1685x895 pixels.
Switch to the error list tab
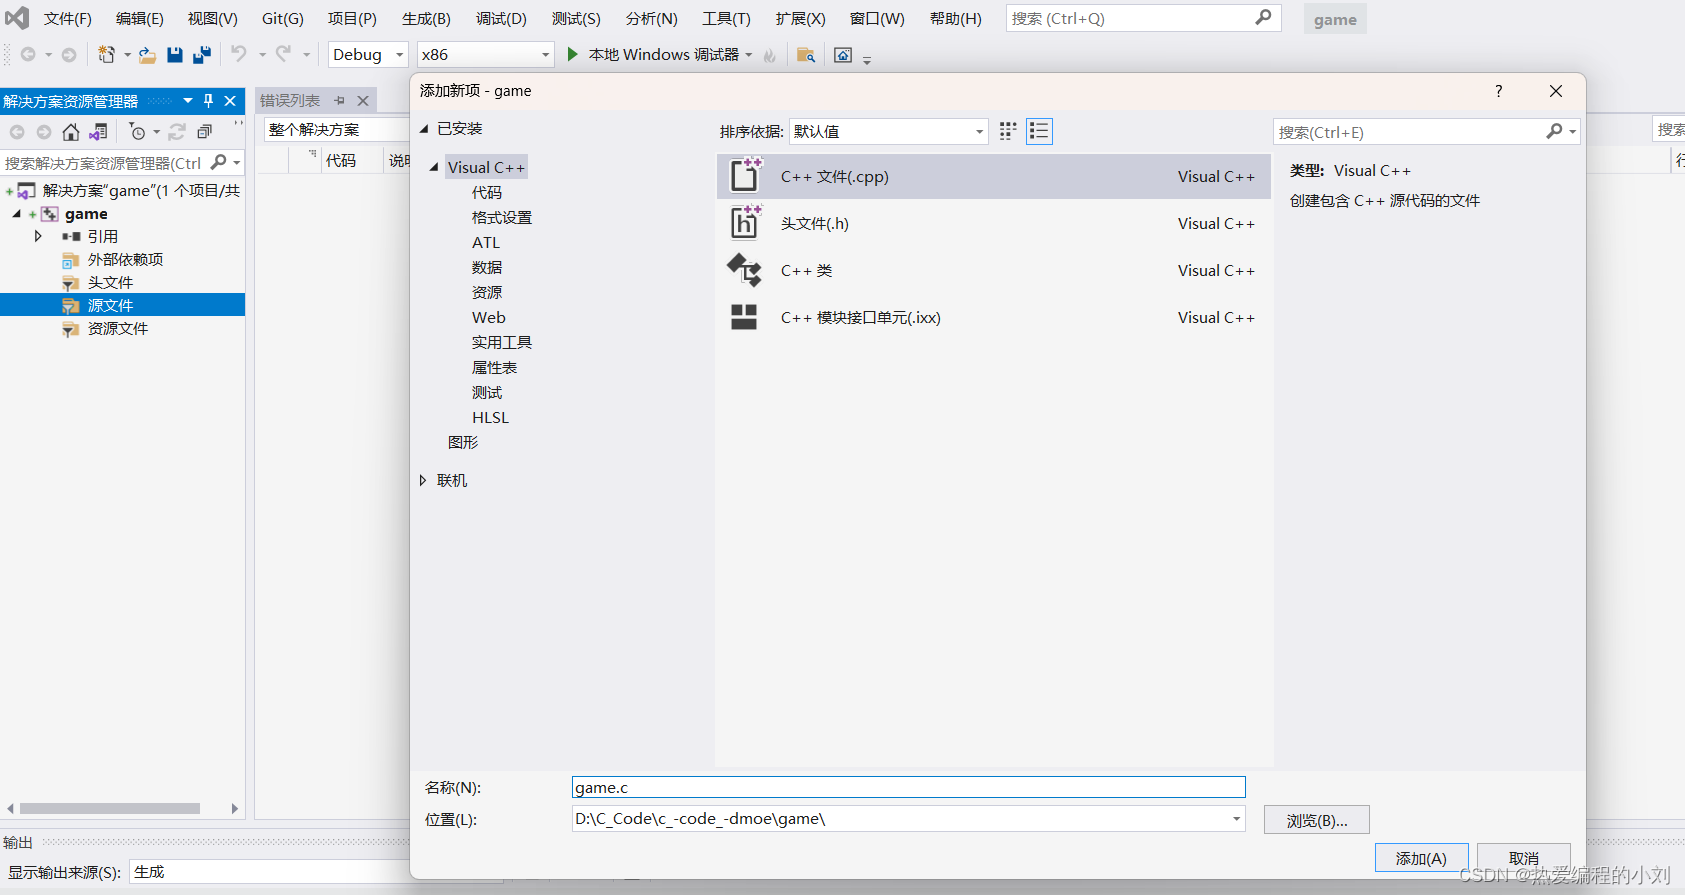(x=290, y=101)
